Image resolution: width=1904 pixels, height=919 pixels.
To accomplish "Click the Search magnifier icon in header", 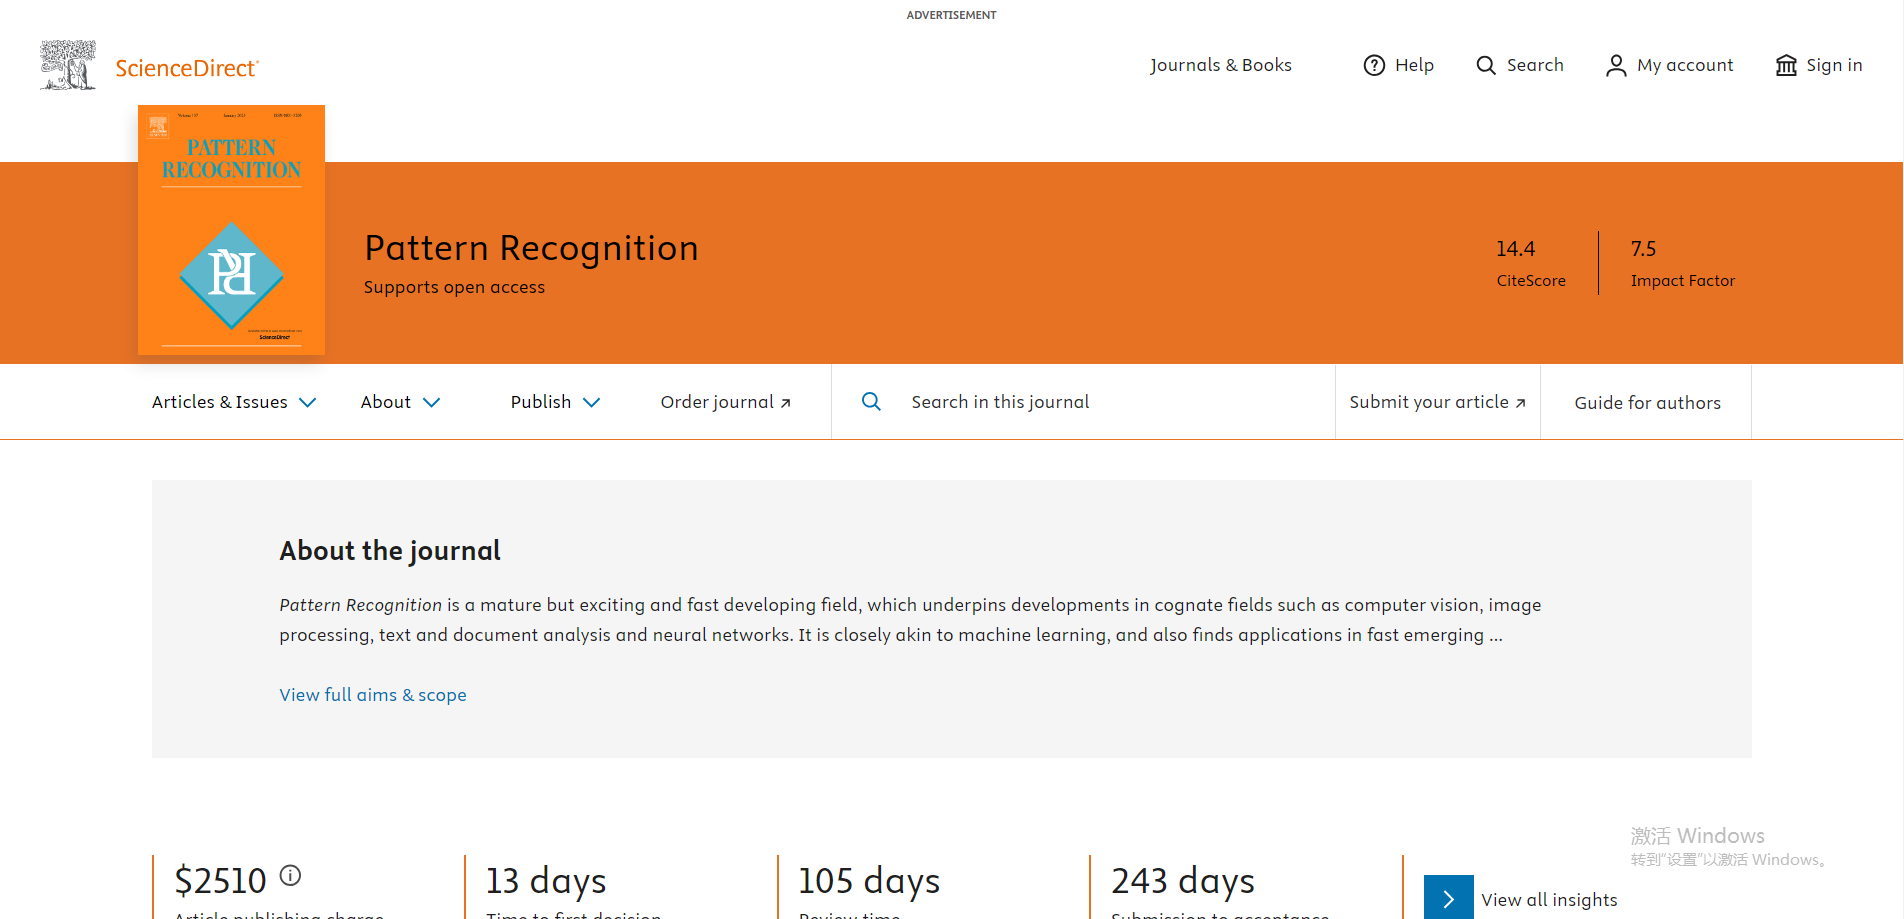I will 1486,65.
